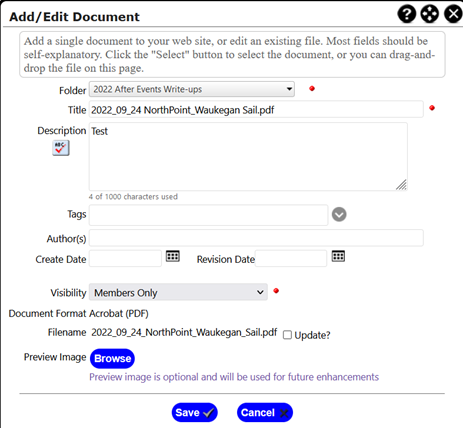463x428 pixels.
Task: Close the Add/Edit Document dialog
Action: tap(453, 14)
